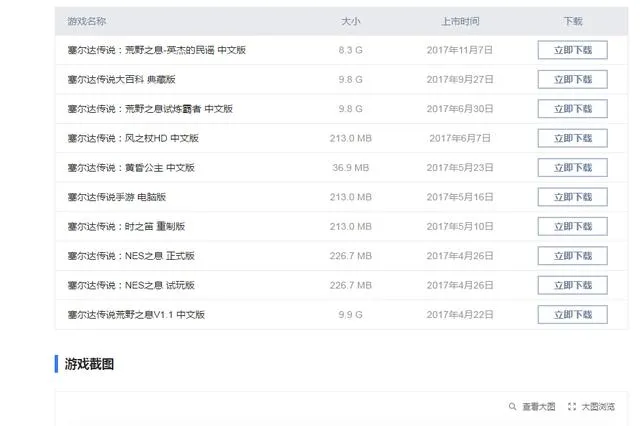The height and width of the screenshot is (426, 640).
Task: Select the 9.9 G size cell
Action: [351, 314]
